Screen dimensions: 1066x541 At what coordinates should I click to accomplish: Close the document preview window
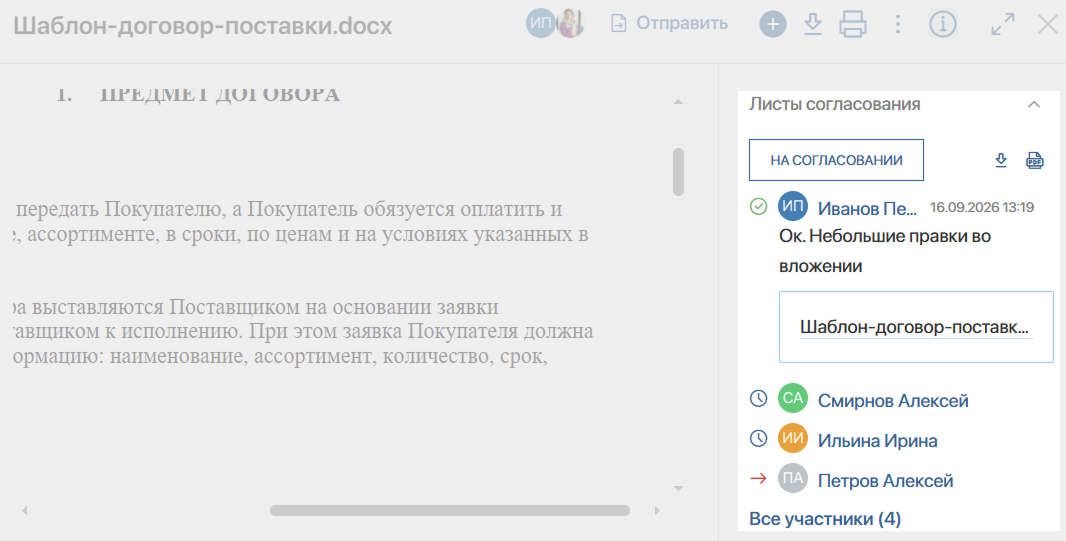pos(1048,24)
